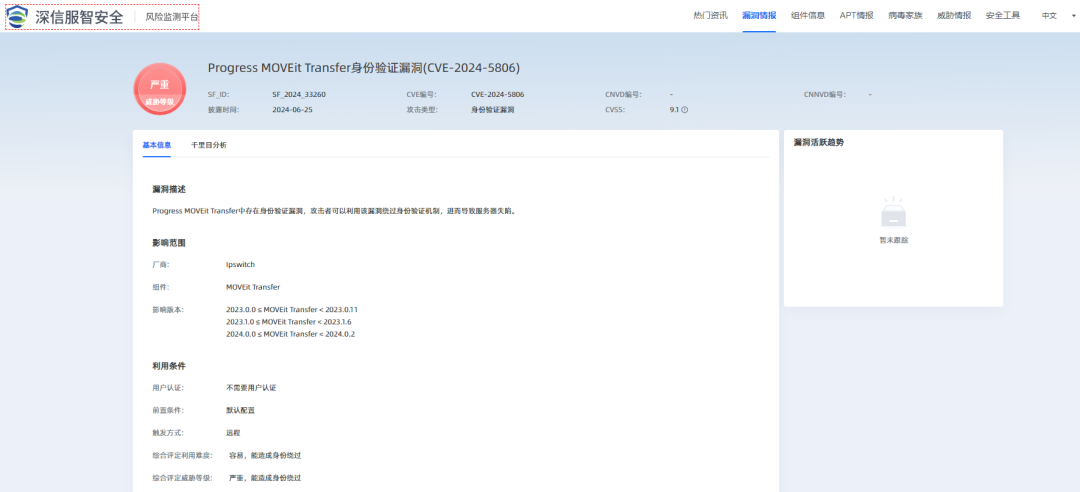Click the 暂未跟踪 placeholder text
Viewport: 1080px width, 492px height.
893,240
